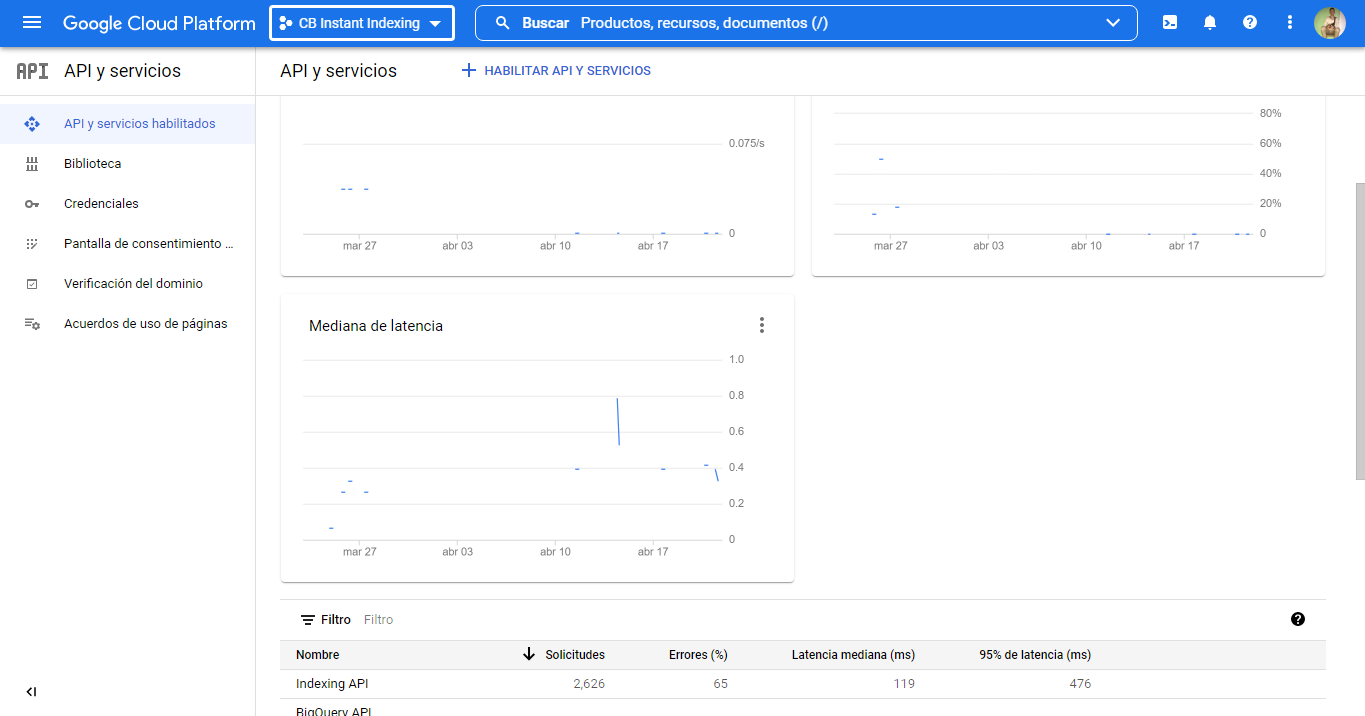Sort by 95% de latencia (ms) column
This screenshot has height=716, width=1365.
click(x=1035, y=655)
